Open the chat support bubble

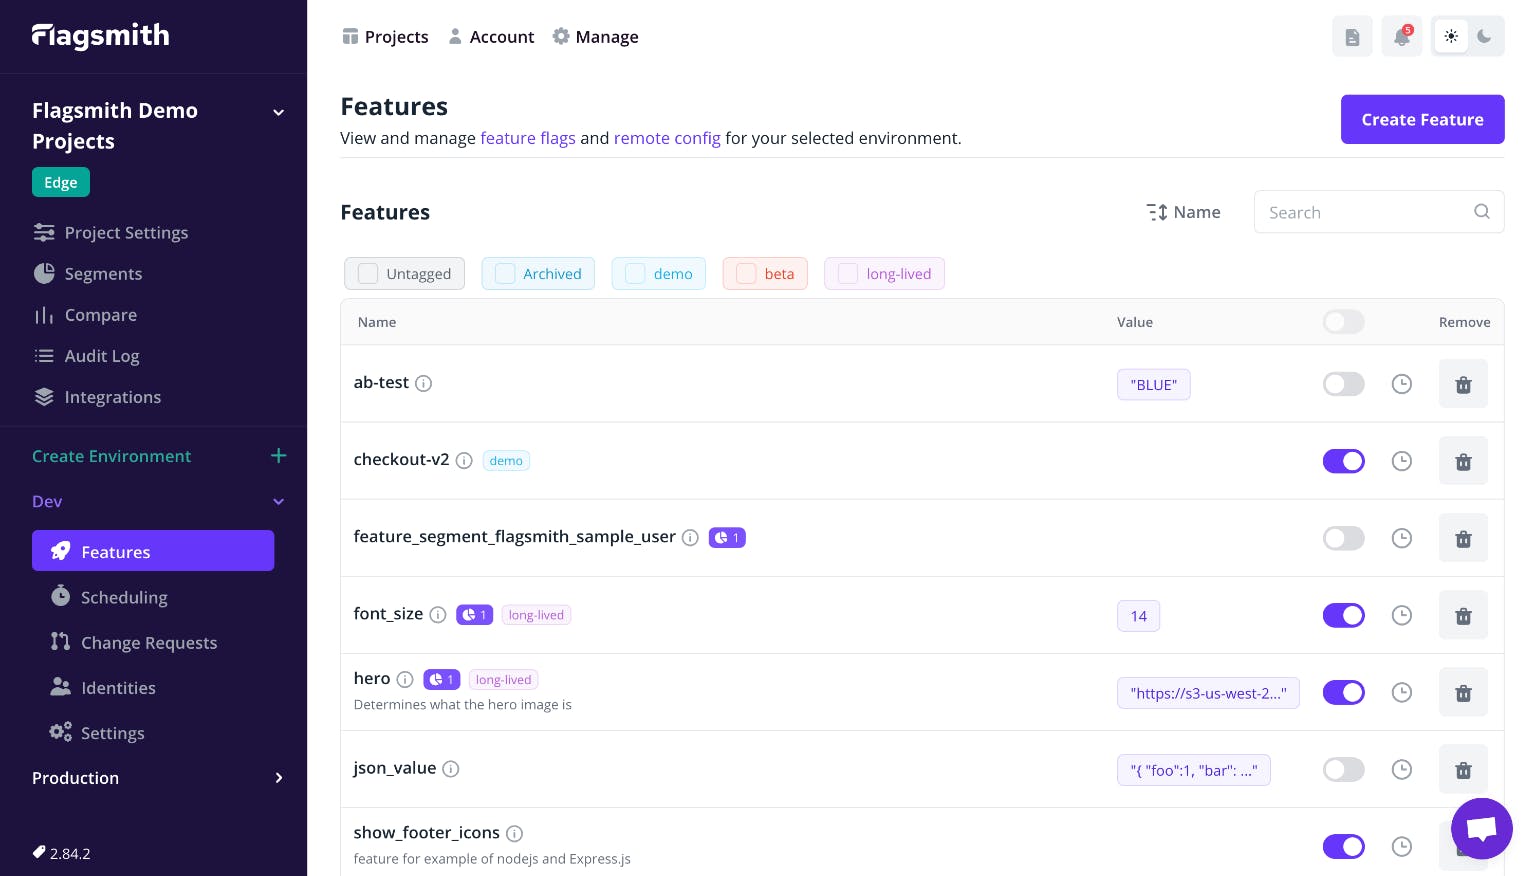click(1481, 828)
